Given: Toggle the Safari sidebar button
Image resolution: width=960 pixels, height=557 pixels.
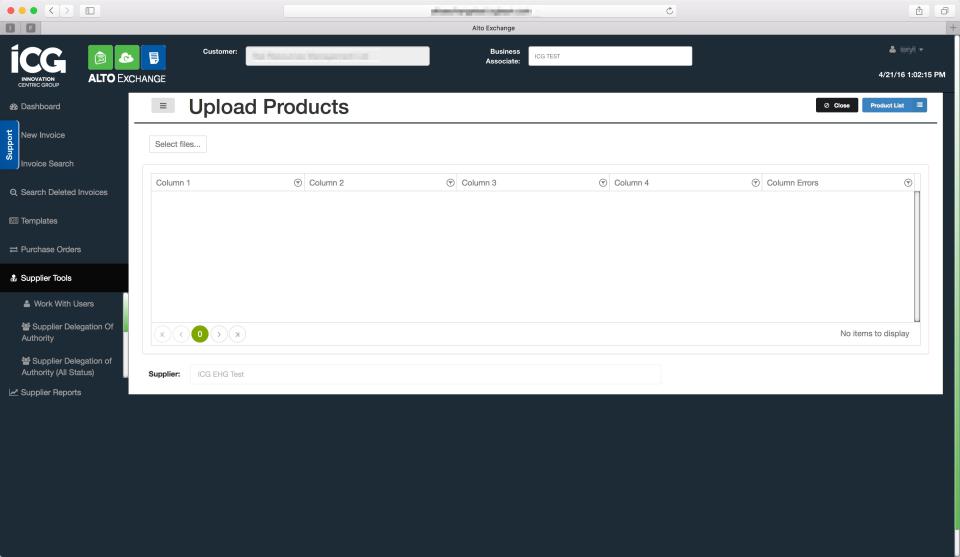Looking at the screenshot, I should coord(90,10).
